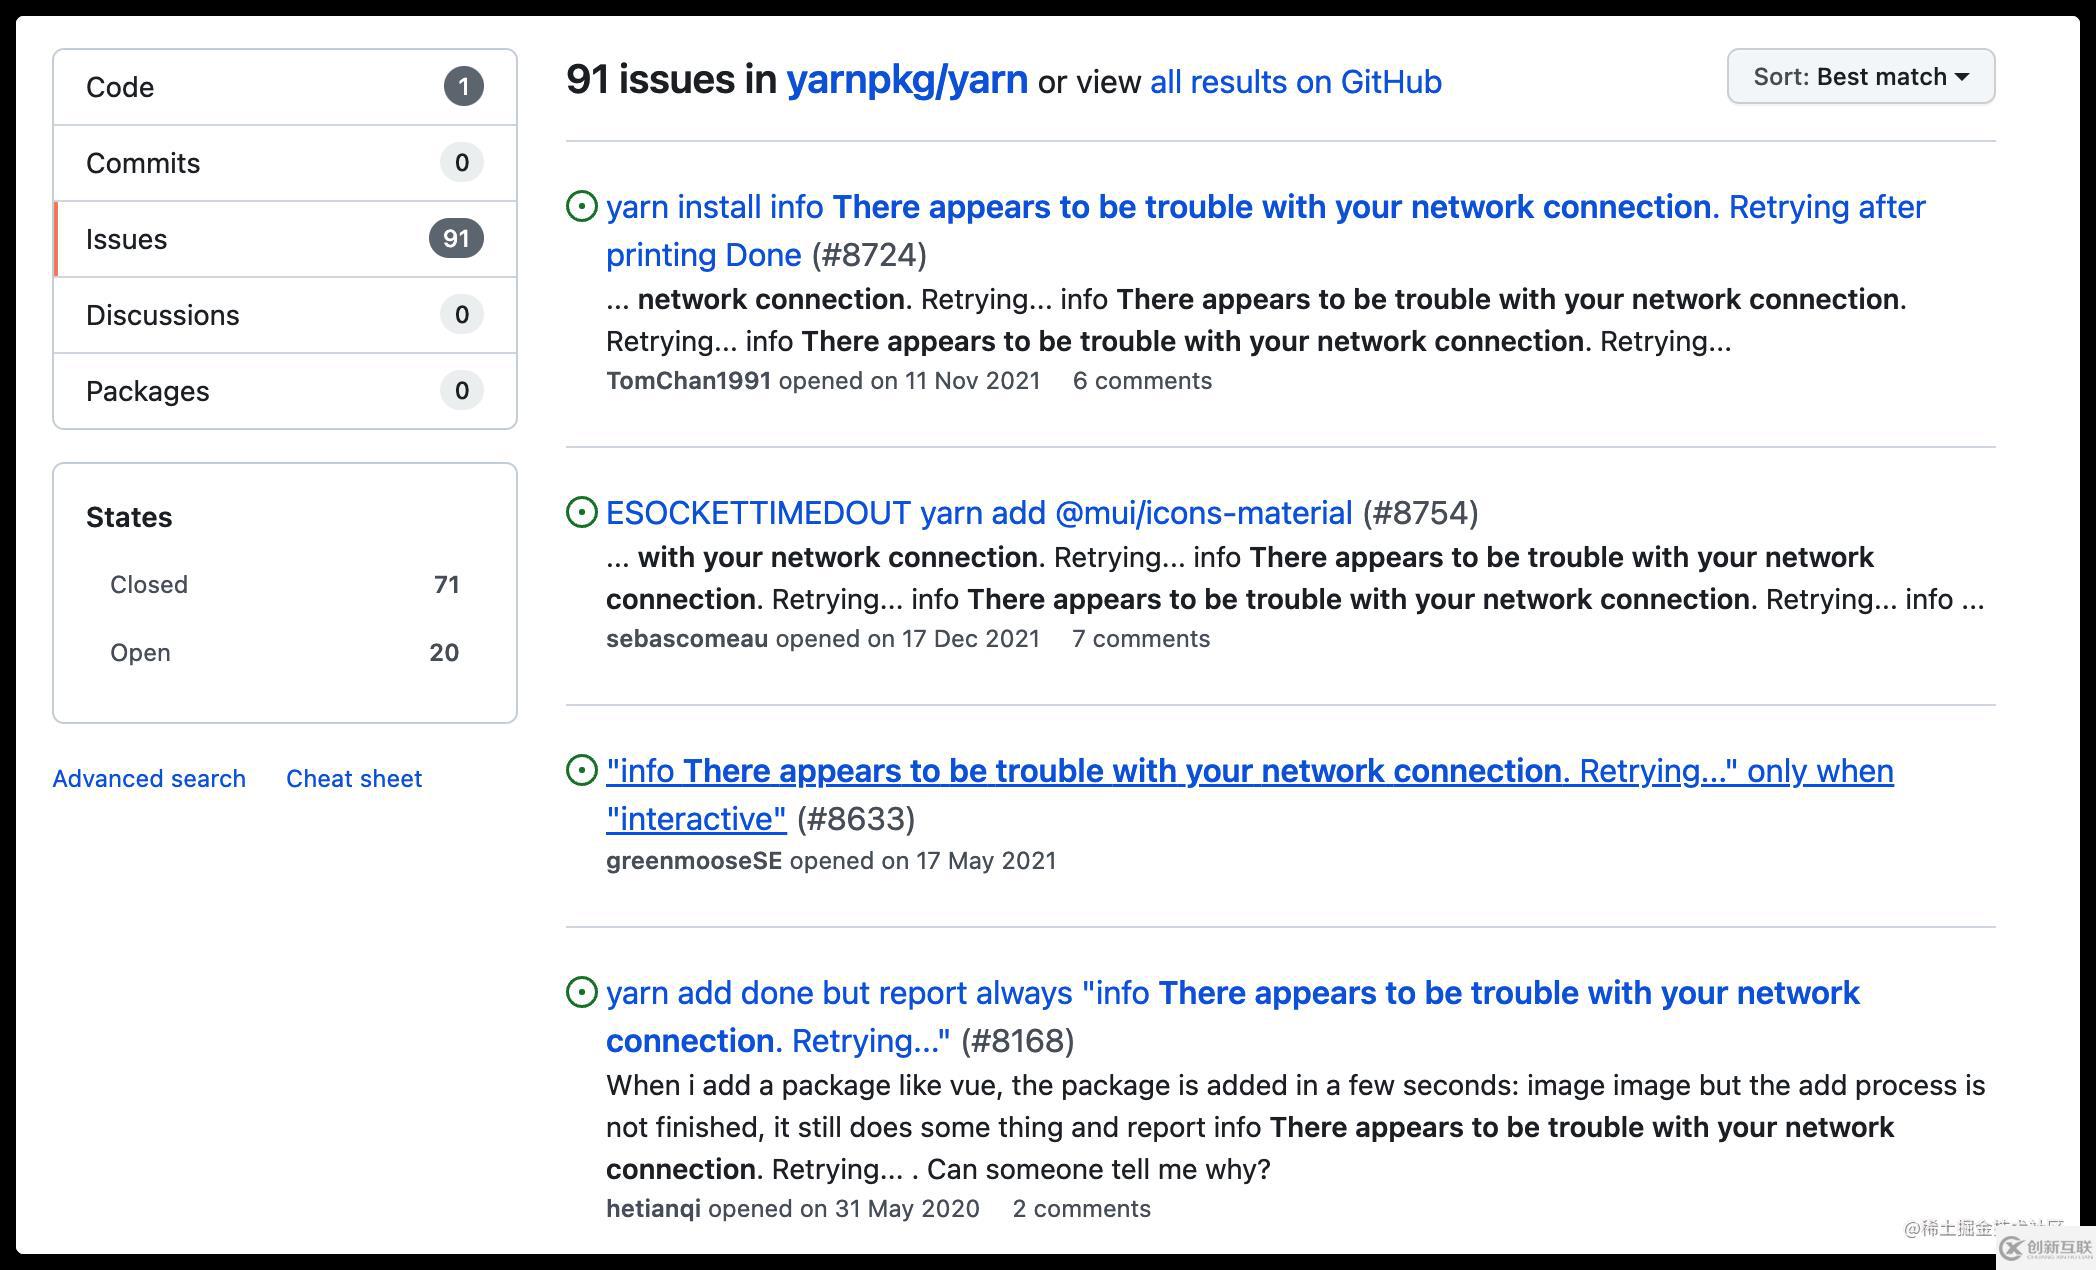Select the Discussions results tab
The width and height of the screenshot is (2096, 1270).
(285, 315)
